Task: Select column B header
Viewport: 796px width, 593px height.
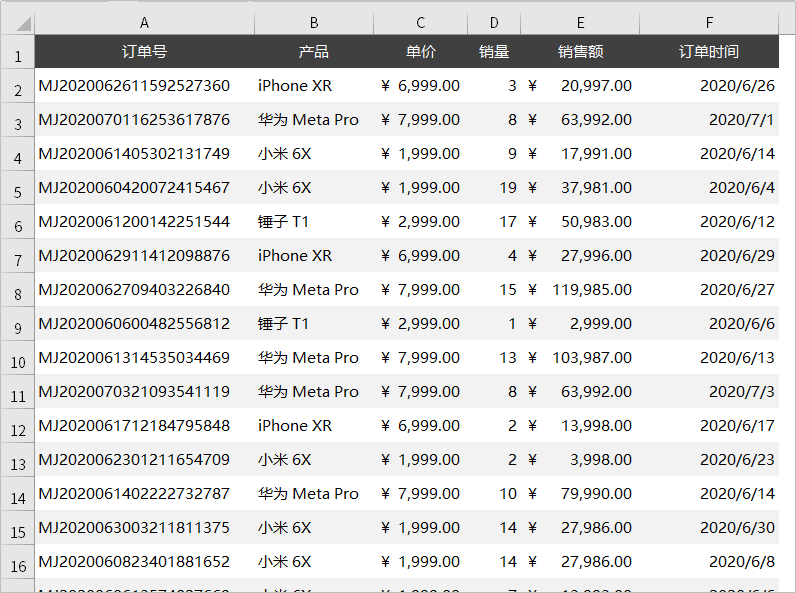Action: tap(314, 22)
